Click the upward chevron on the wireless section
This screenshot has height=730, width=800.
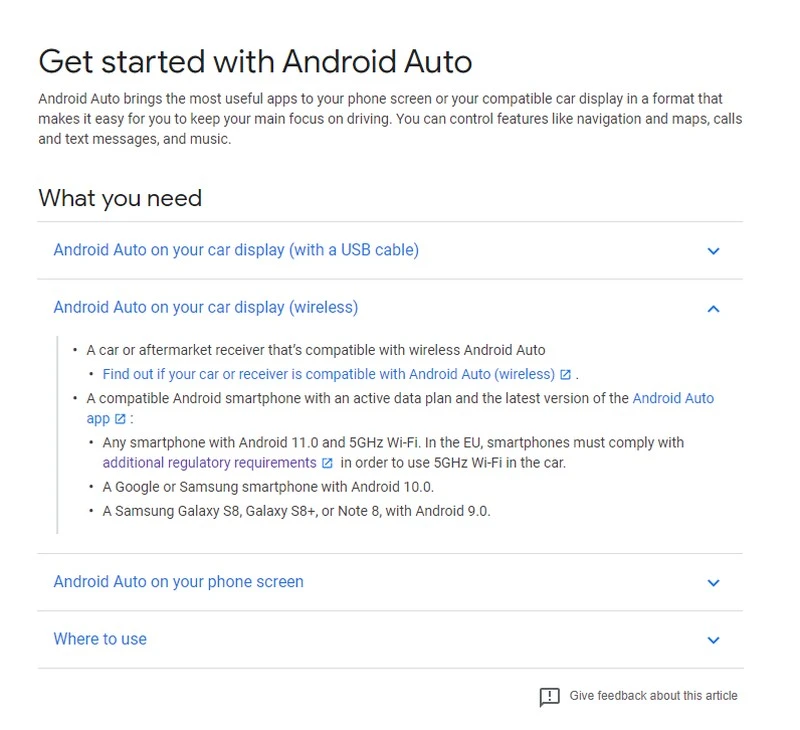(x=713, y=308)
